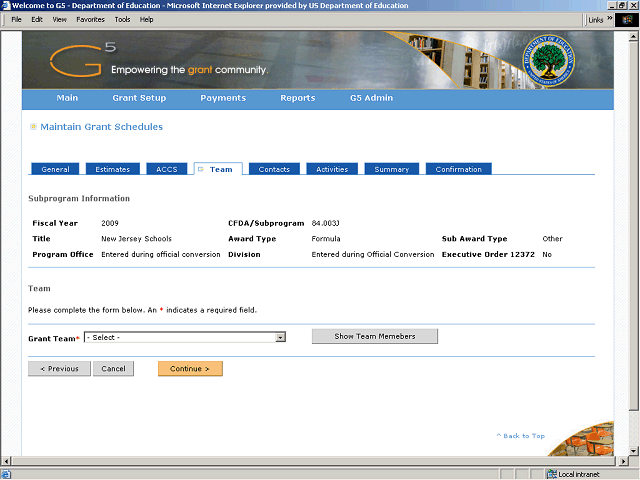Click the Formula award type value

click(x=326, y=239)
